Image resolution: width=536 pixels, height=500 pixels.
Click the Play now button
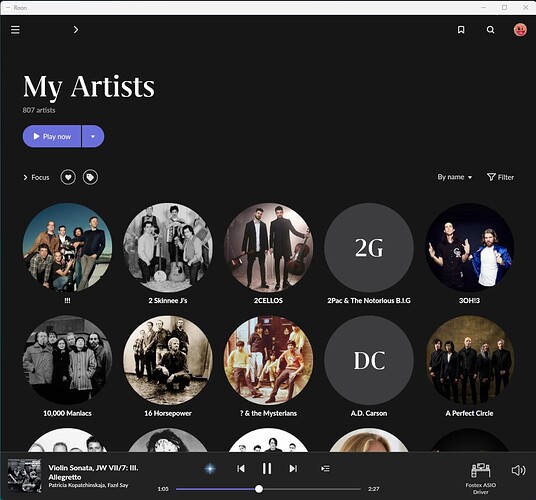click(52, 136)
